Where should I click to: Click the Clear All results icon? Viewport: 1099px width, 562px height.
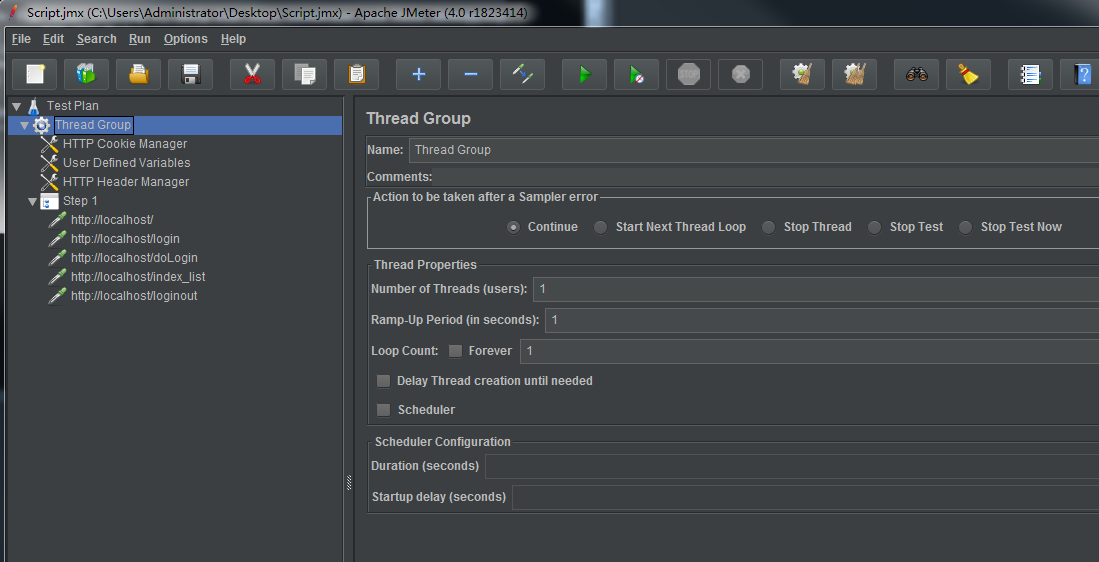[854, 74]
